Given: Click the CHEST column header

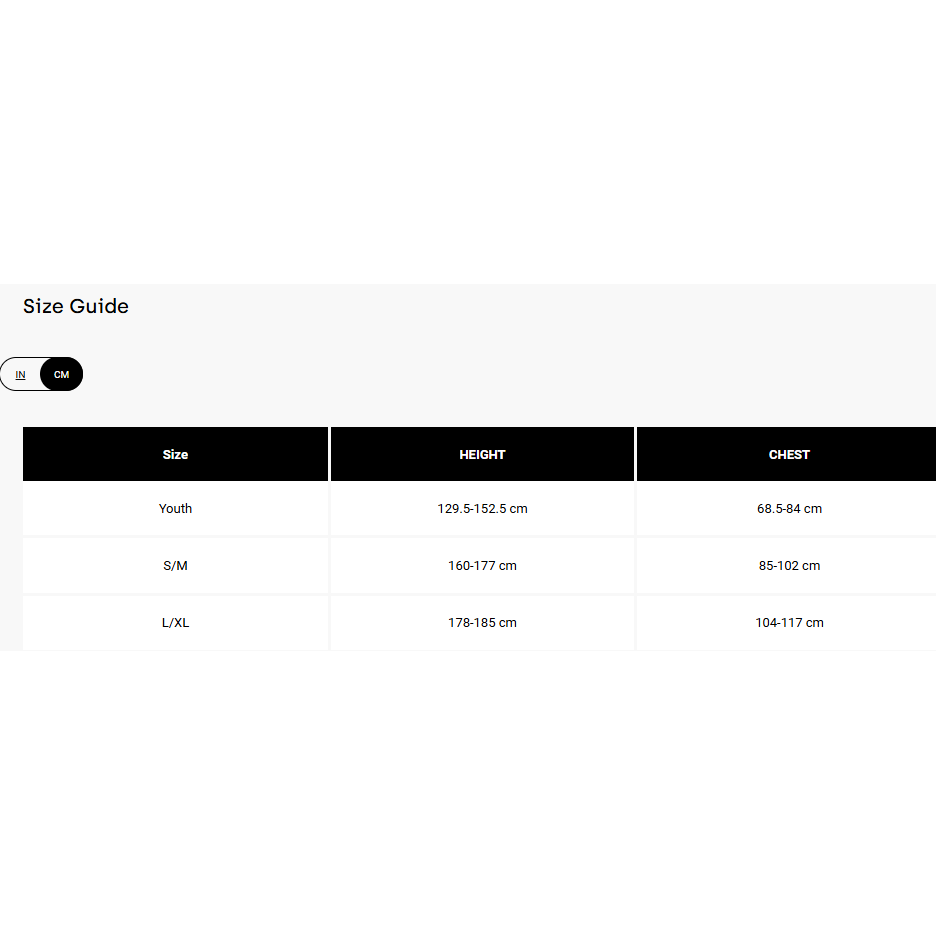Looking at the screenshot, I should click(789, 454).
